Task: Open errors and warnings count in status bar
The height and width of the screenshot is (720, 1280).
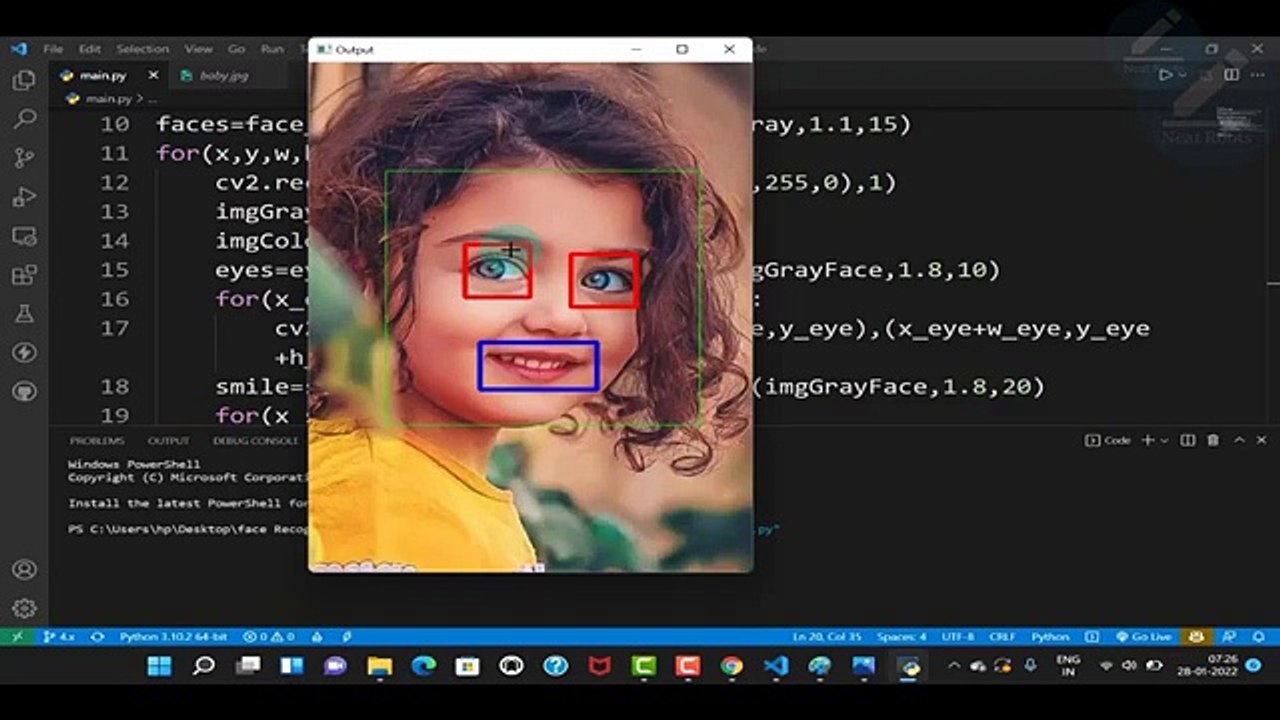Action: [269, 636]
